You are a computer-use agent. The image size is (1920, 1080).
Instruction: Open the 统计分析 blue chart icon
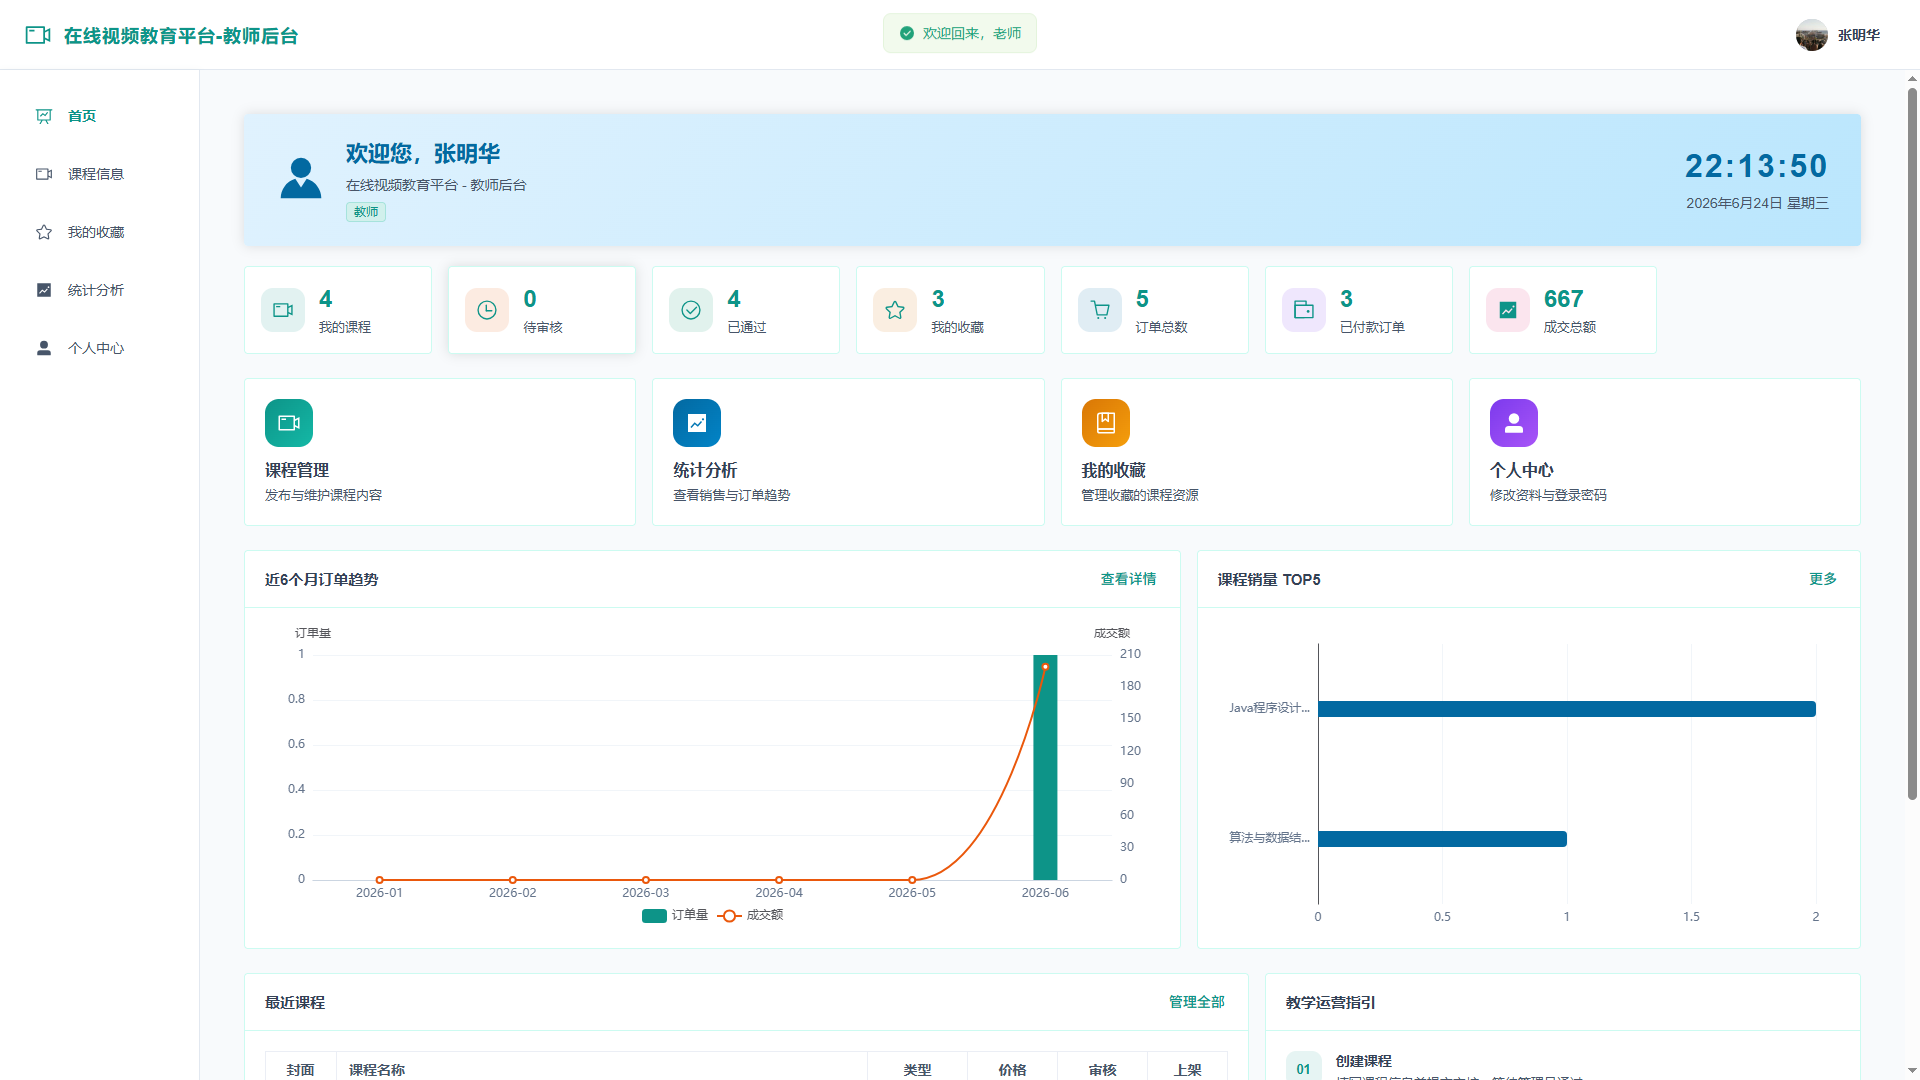coord(697,423)
